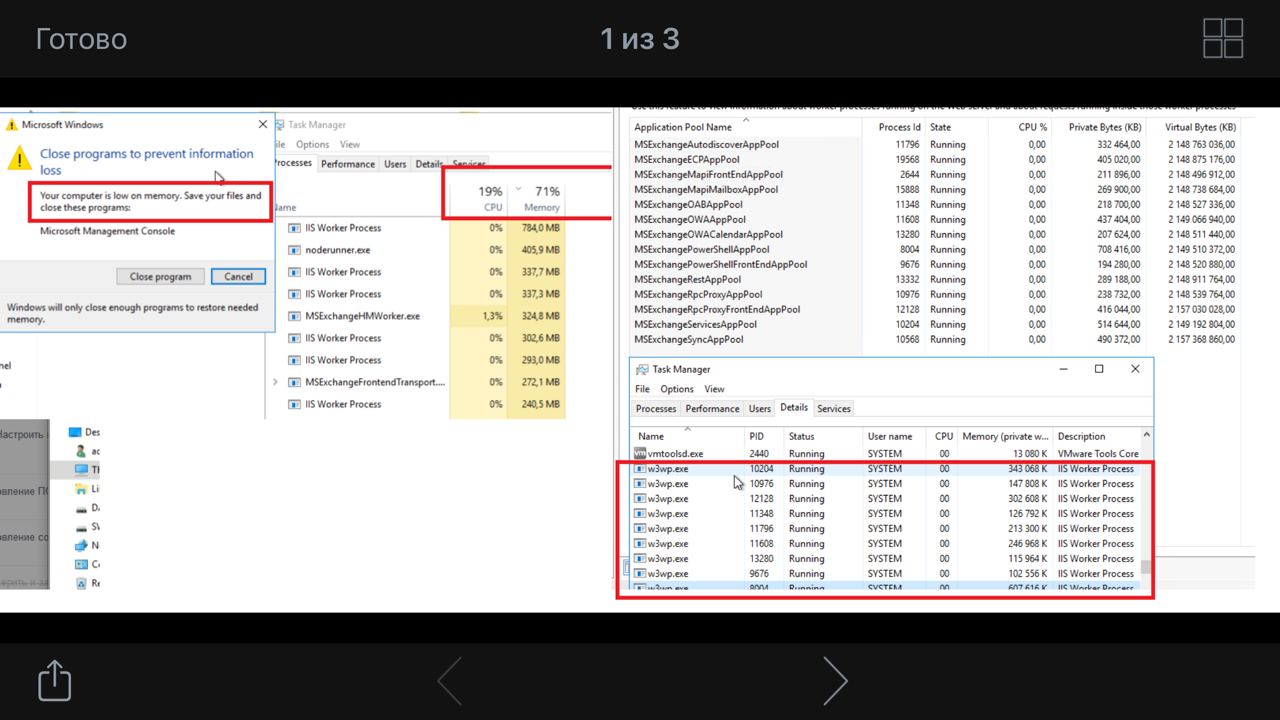Sort processes by the 19% CPU column

coord(478,198)
